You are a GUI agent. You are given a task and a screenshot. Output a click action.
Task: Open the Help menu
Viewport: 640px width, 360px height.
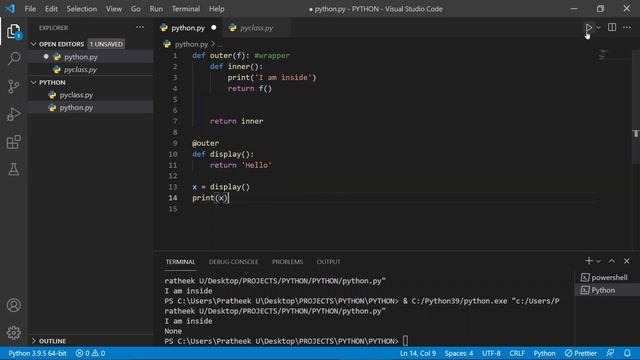[216, 9]
